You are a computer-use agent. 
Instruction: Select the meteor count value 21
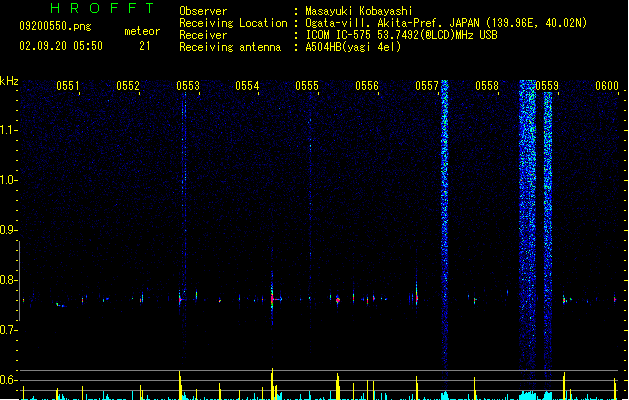pos(145,46)
